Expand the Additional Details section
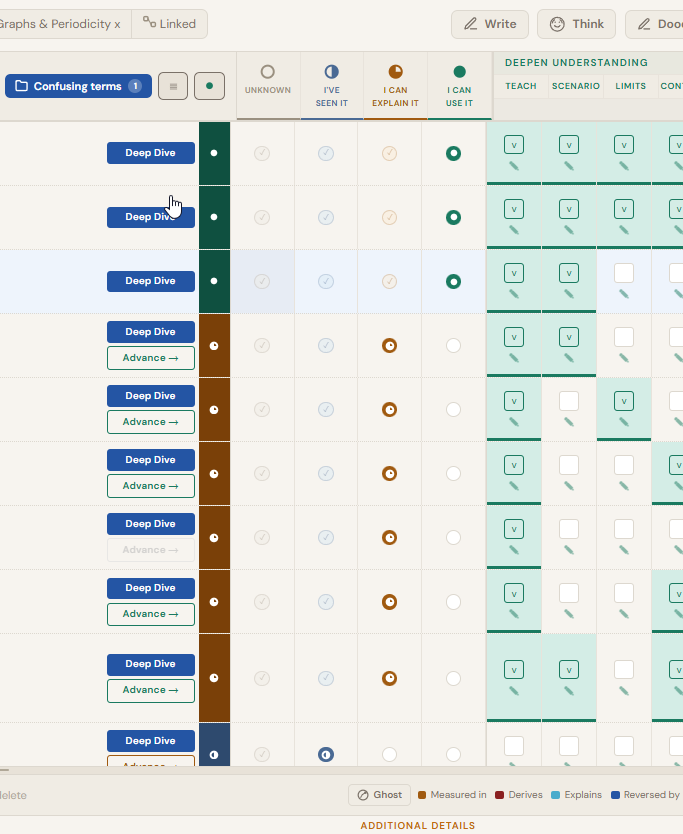683x834 pixels. [417, 826]
